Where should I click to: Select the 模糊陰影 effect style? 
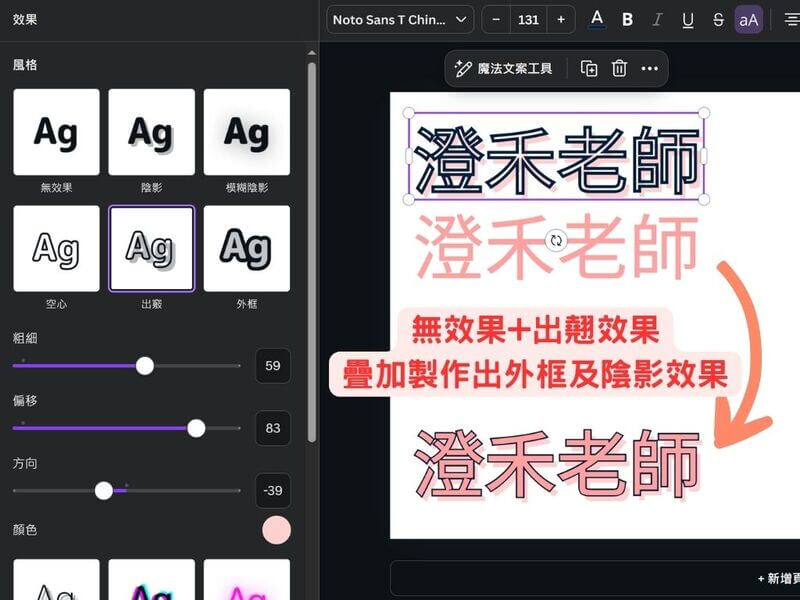pyautogui.click(x=246, y=132)
